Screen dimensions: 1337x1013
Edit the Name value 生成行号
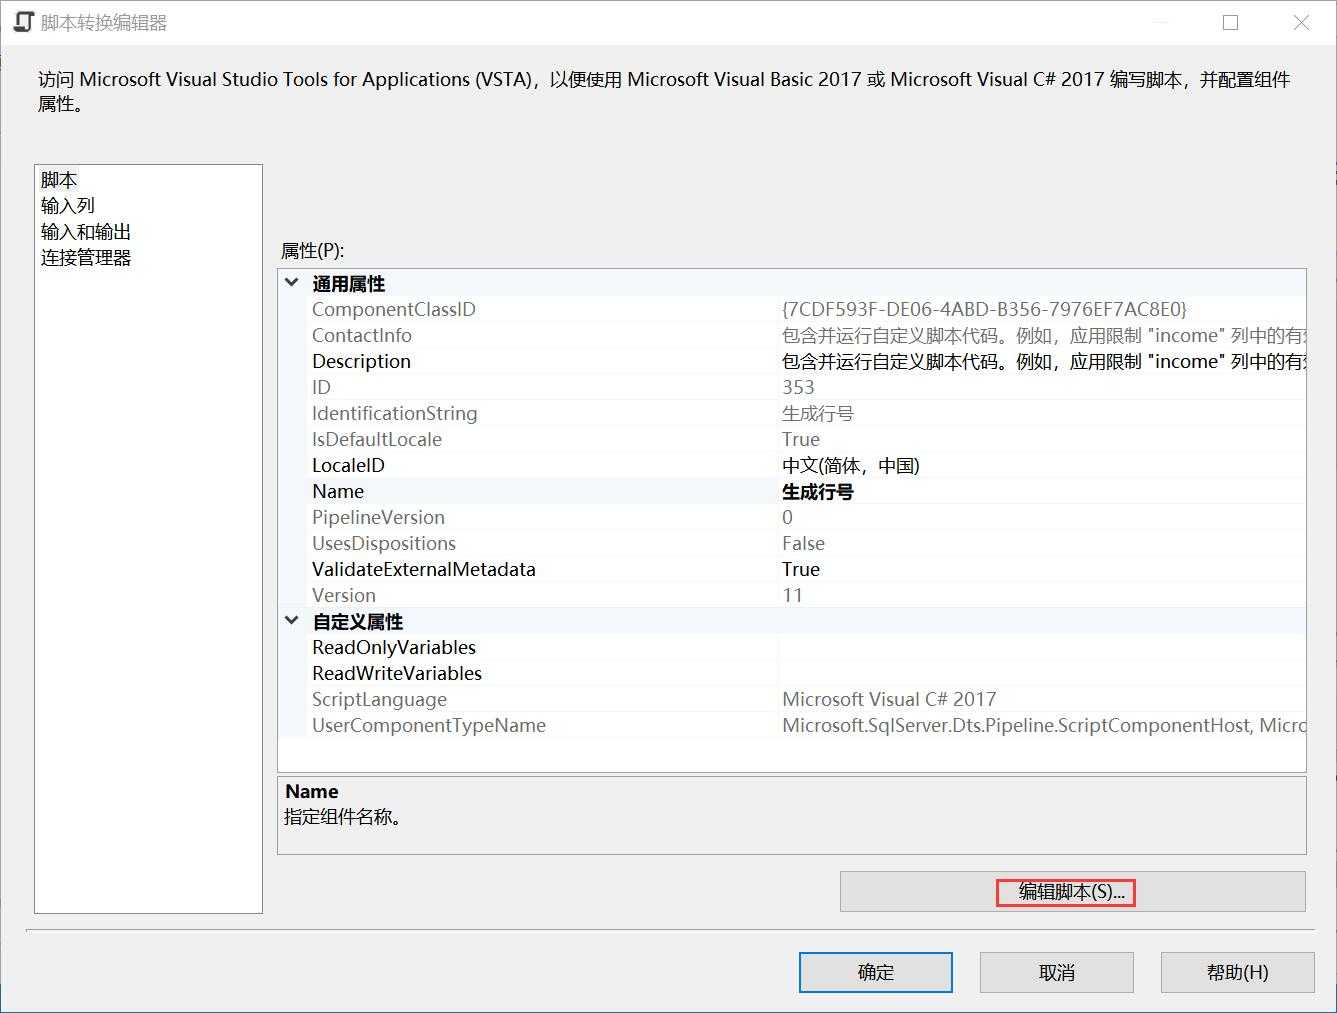[x=818, y=491]
